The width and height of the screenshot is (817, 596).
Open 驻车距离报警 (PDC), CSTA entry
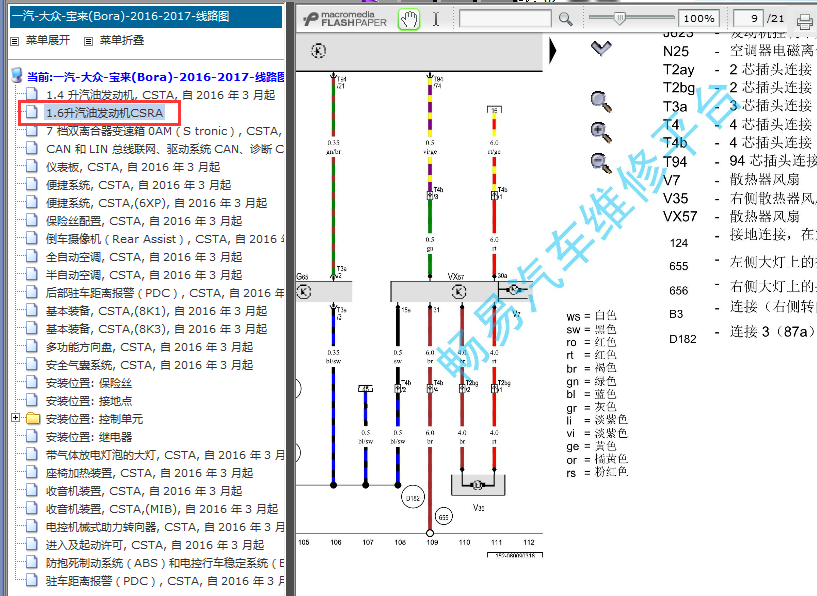tap(165, 581)
